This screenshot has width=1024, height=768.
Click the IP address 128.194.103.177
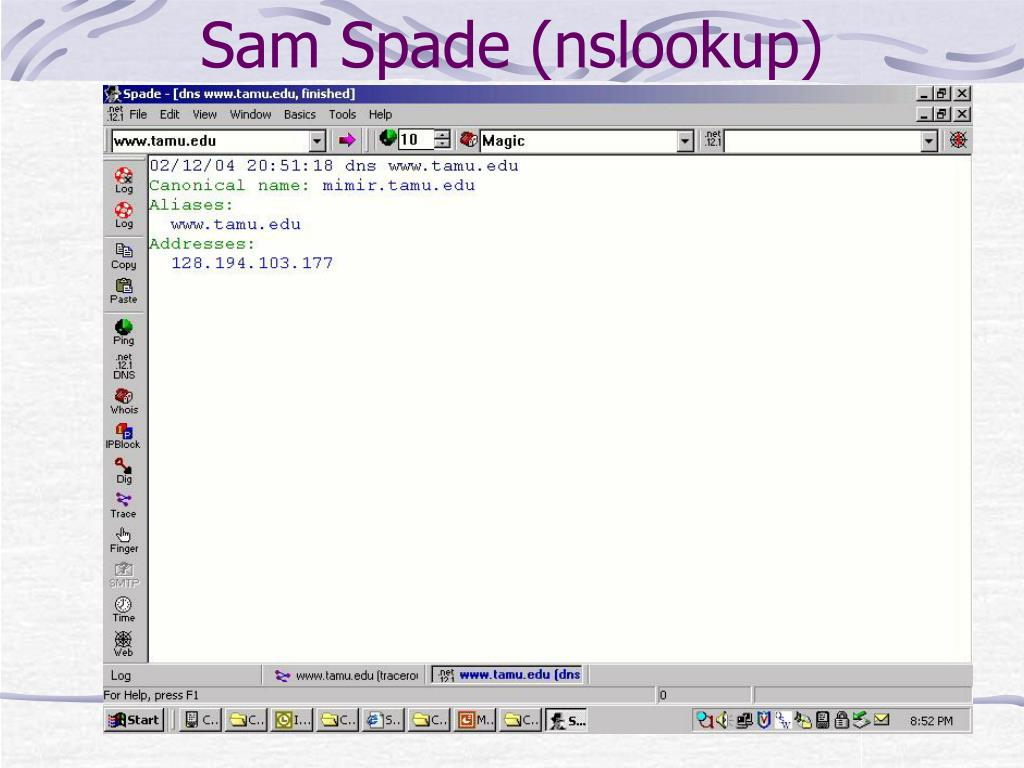click(x=252, y=263)
